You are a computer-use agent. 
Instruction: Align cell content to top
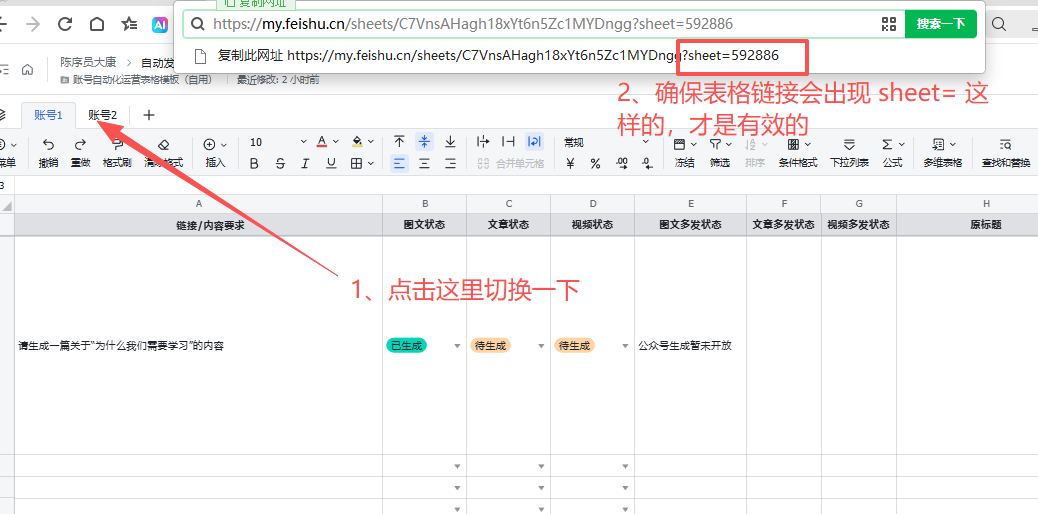pos(399,142)
